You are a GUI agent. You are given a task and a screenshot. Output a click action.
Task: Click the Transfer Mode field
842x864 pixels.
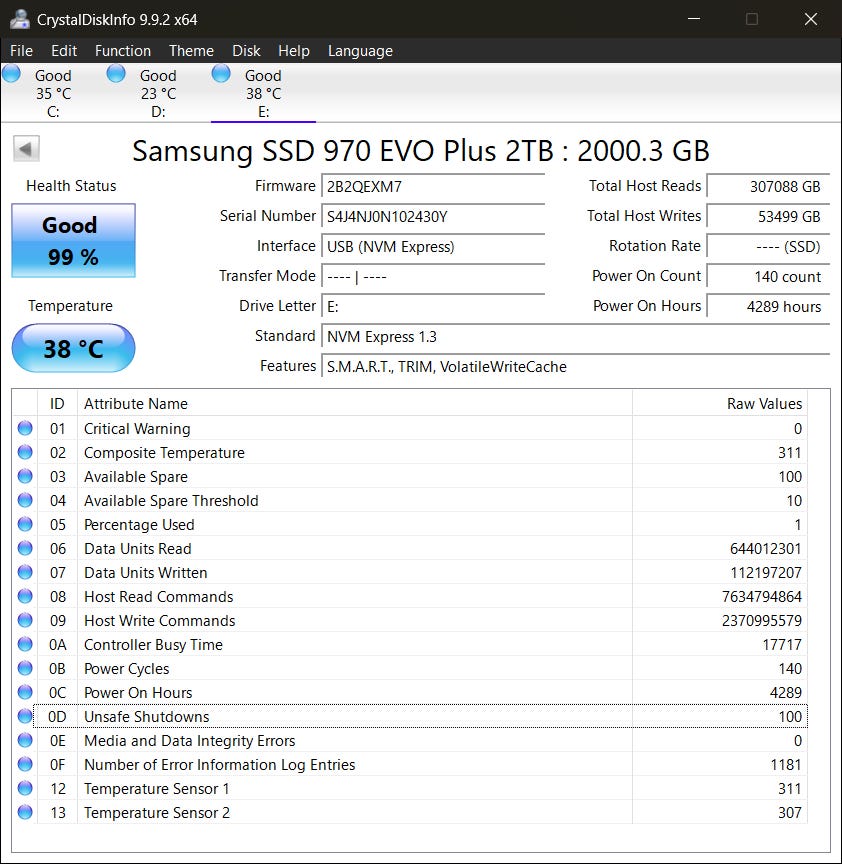[433, 276]
